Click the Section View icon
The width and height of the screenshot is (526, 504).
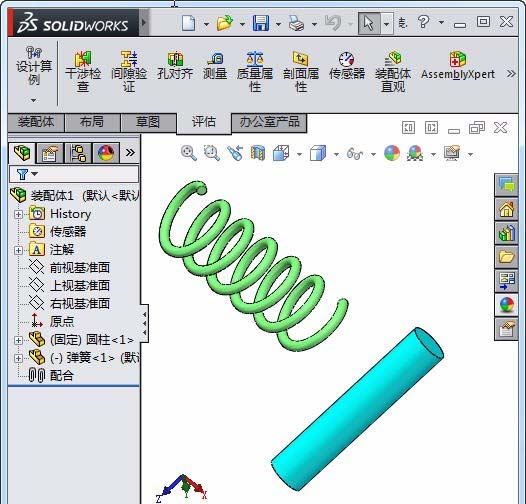pos(258,153)
